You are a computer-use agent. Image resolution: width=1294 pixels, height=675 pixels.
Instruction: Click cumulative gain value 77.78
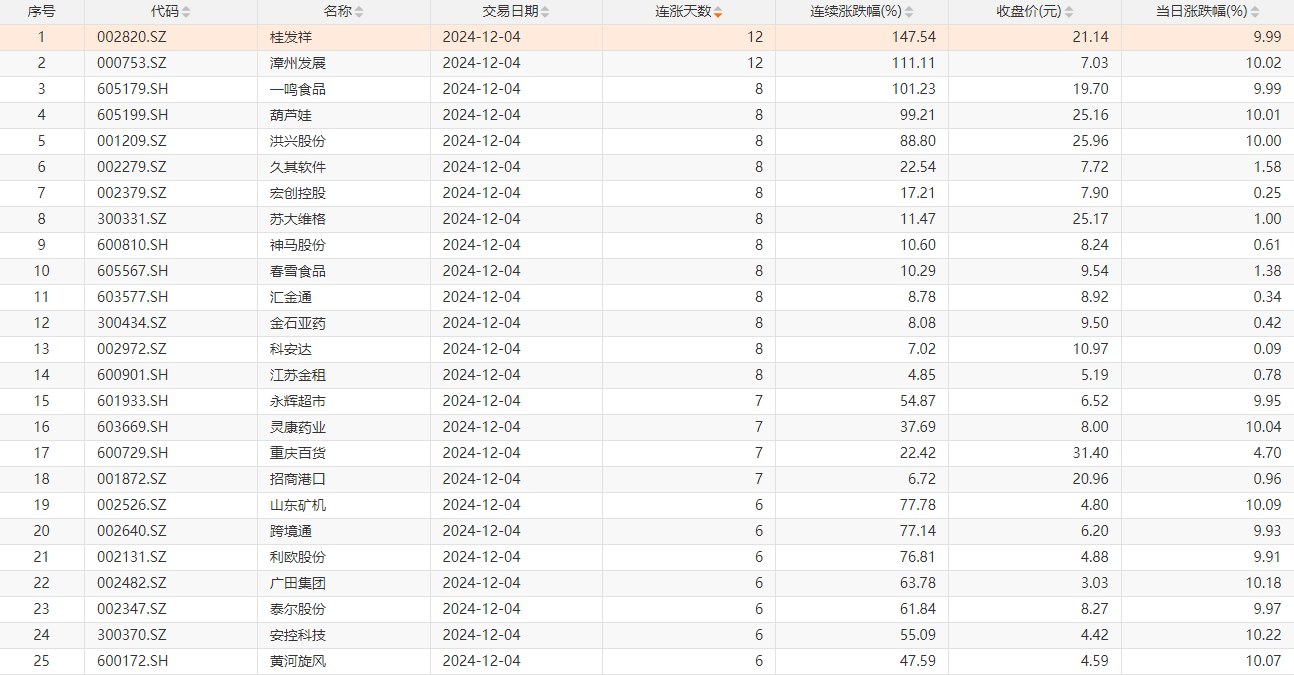(x=919, y=505)
